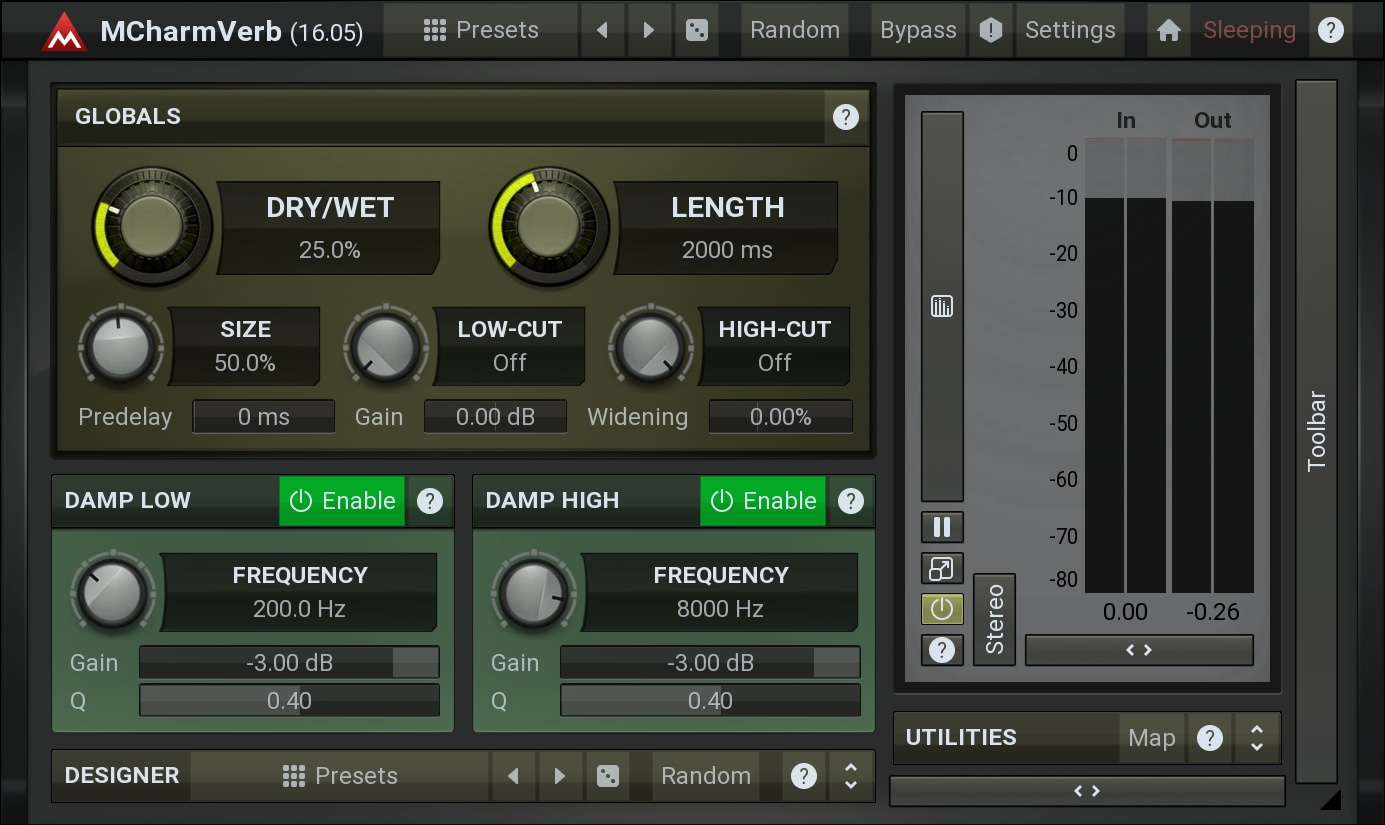Click the DAMP HIGH Q slider

coord(710,701)
